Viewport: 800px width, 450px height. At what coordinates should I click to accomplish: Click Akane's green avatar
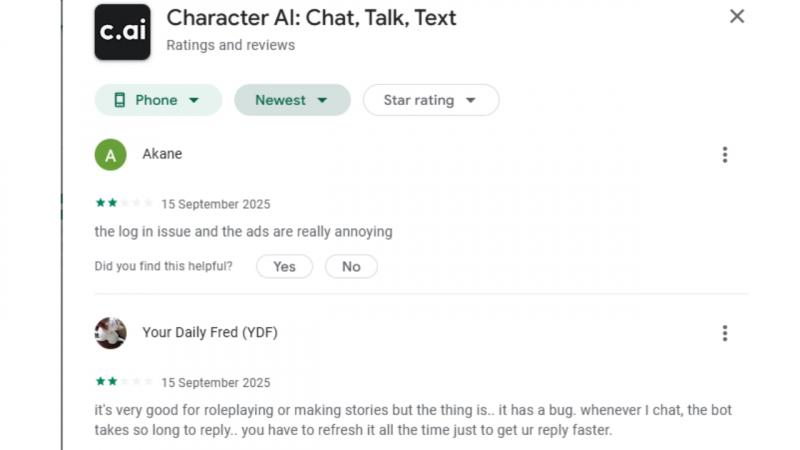(110, 155)
